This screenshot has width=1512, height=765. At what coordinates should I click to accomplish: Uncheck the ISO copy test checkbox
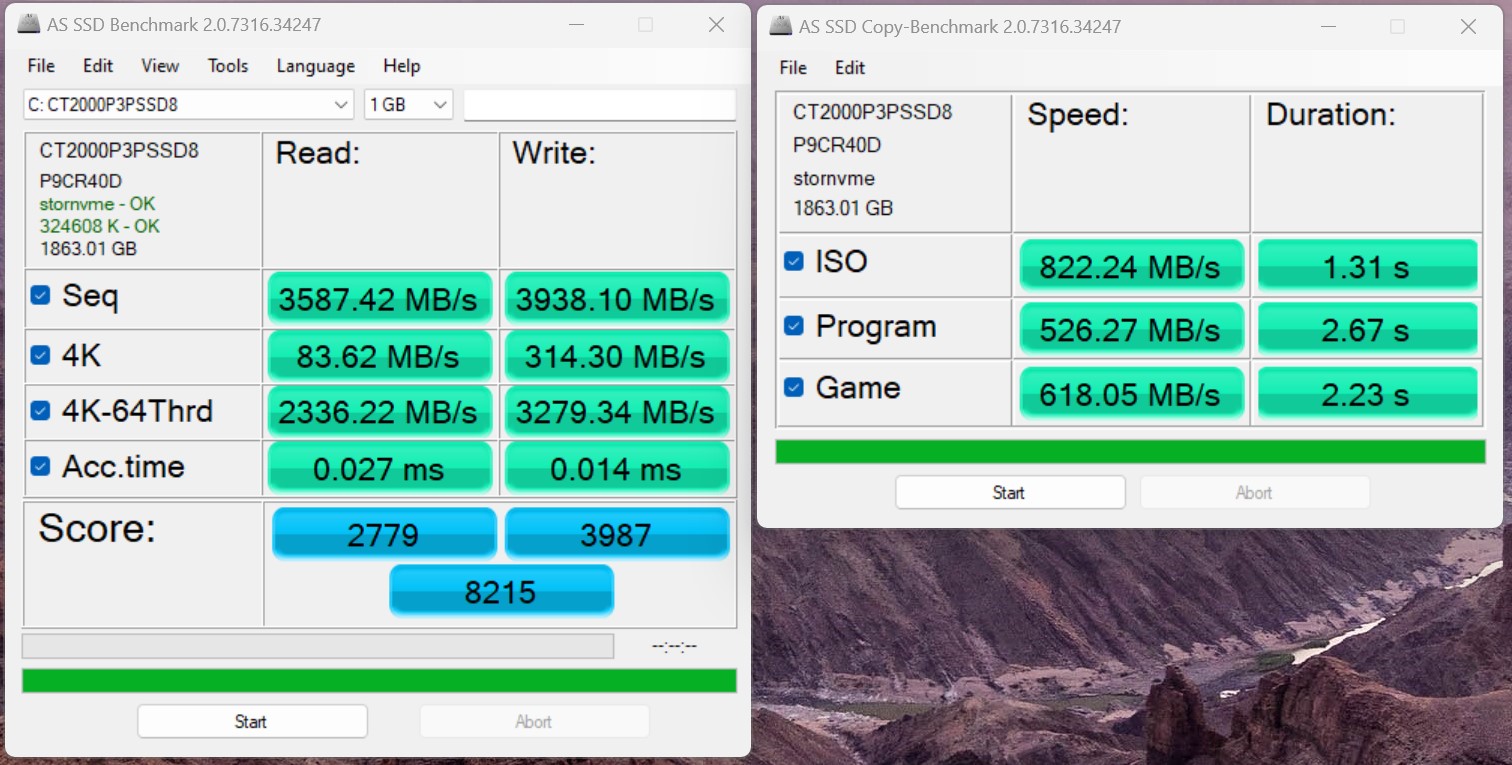(x=794, y=261)
